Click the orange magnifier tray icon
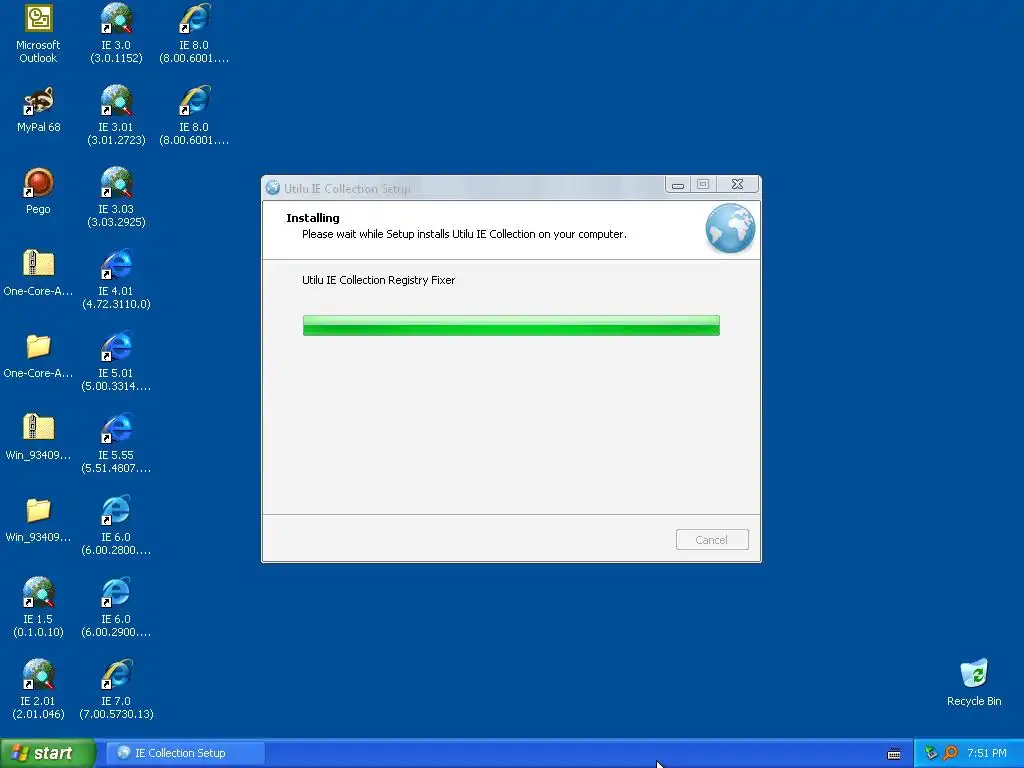The width and height of the screenshot is (1024, 768). (950, 753)
